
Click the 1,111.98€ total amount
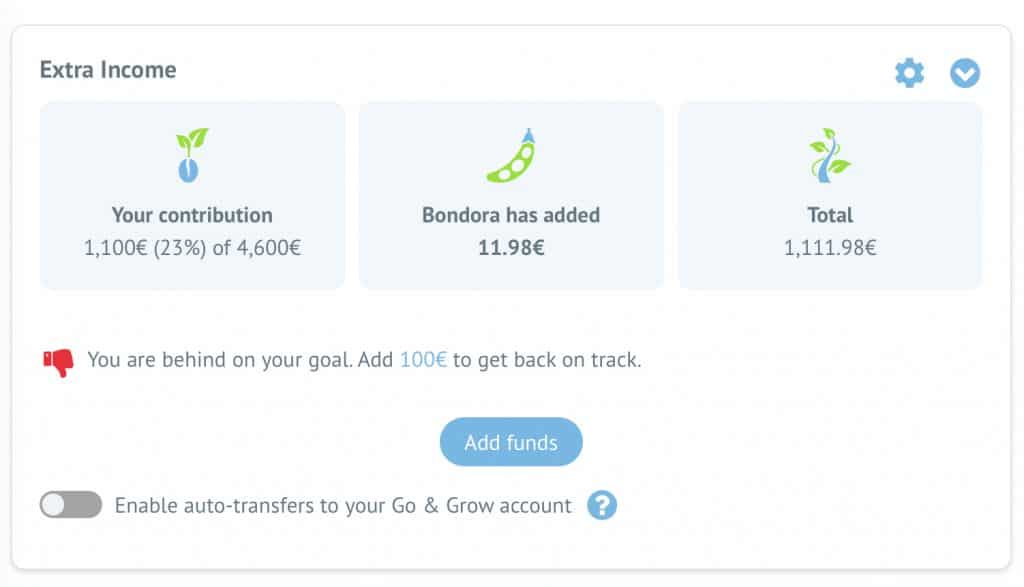tap(830, 247)
